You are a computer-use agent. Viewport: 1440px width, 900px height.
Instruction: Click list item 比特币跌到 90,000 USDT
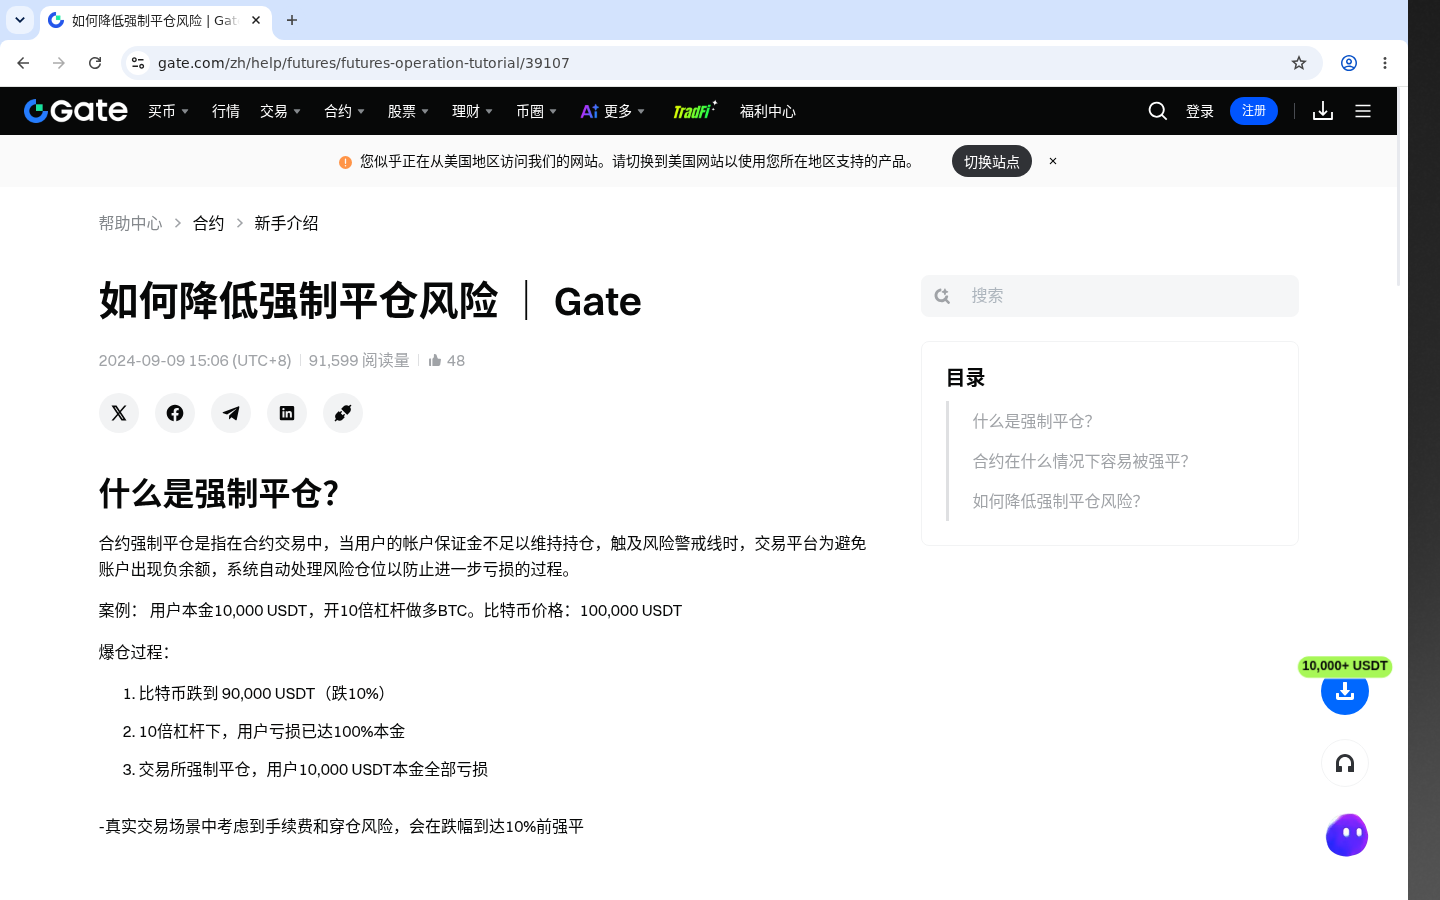tap(265, 693)
